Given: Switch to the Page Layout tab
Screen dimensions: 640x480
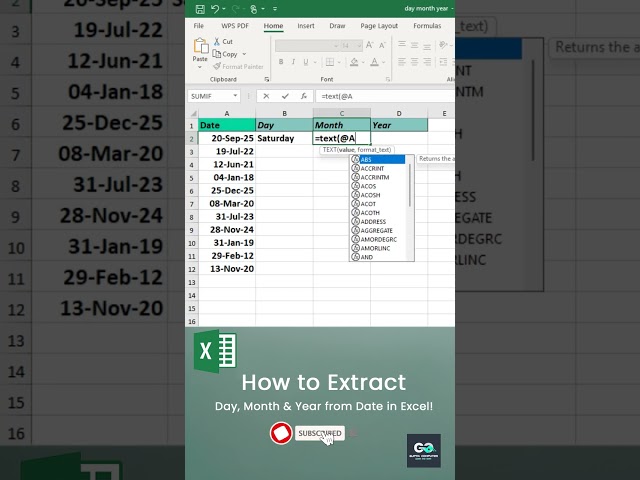Looking at the screenshot, I should coord(379,26).
